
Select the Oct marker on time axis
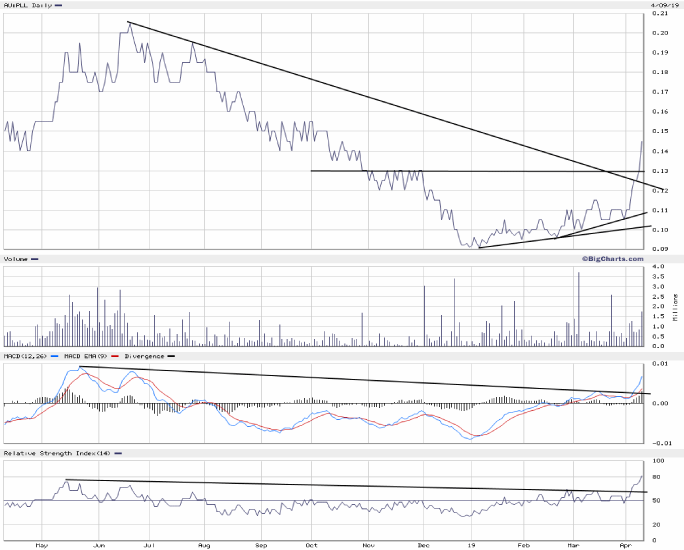pyautogui.click(x=311, y=545)
